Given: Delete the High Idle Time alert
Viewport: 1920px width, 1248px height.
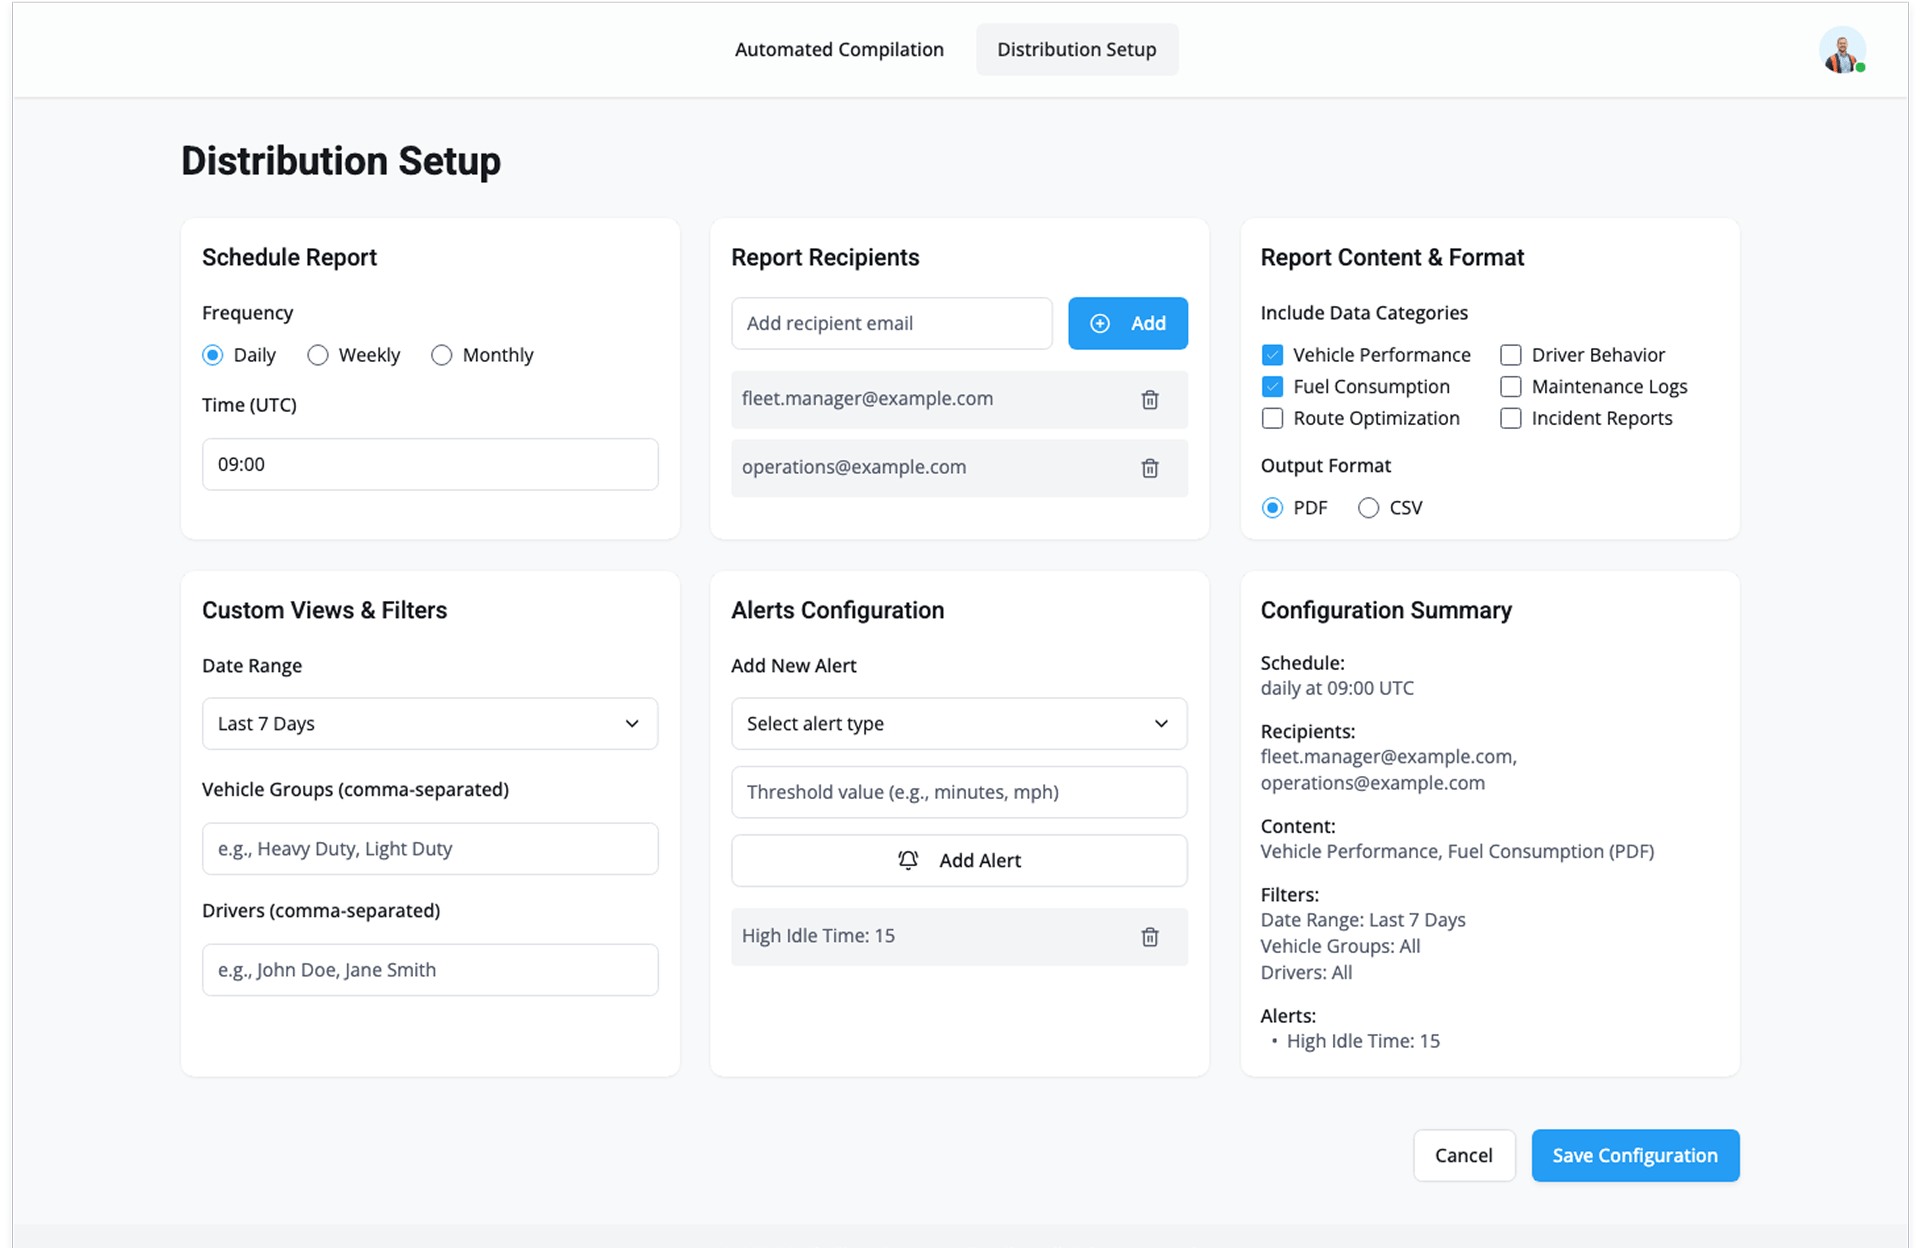Looking at the screenshot, I should tap(1150, 937).
